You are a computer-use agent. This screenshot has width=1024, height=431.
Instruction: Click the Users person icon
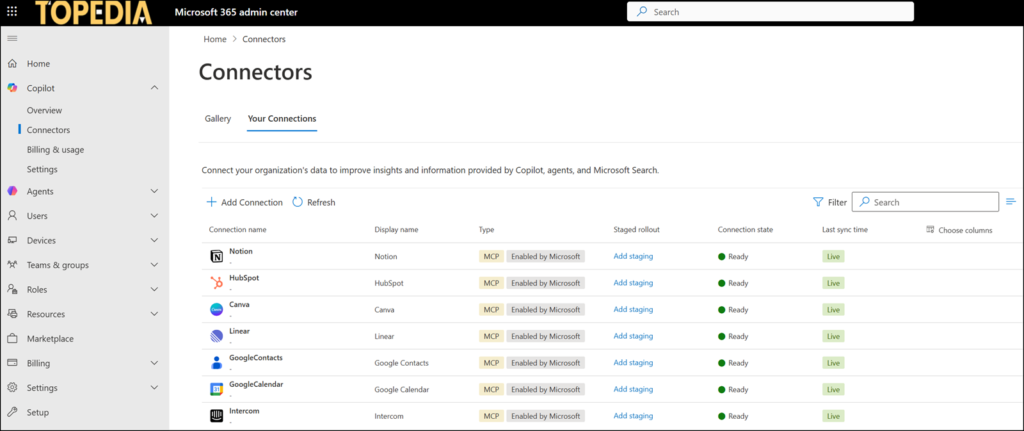pos(12,216)
